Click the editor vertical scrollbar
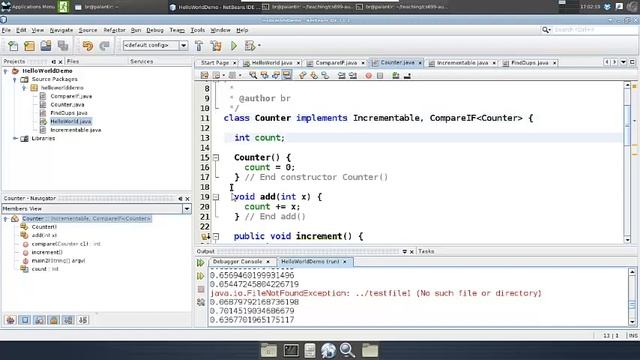 tap(627, 162)
